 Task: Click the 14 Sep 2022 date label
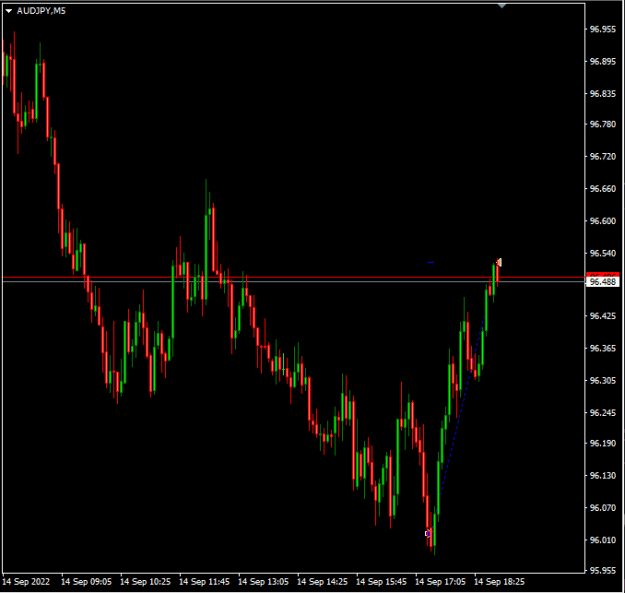tap(26, 582)
